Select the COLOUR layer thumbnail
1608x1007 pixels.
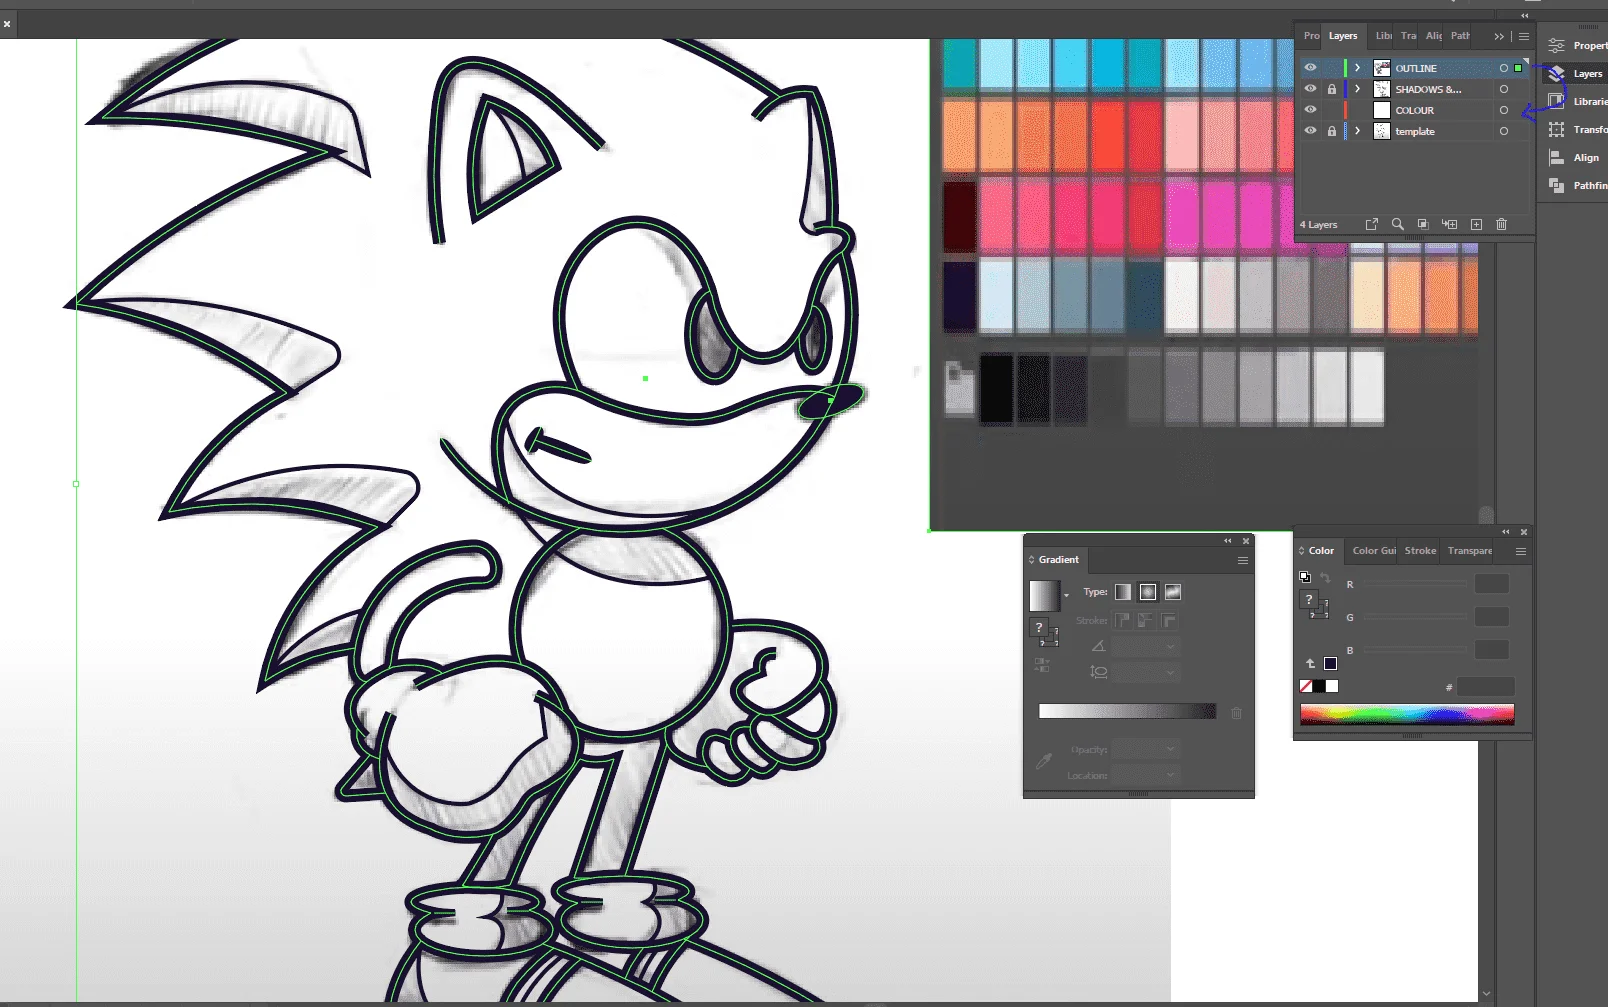pyautogui.click(x=1382, y=110)
